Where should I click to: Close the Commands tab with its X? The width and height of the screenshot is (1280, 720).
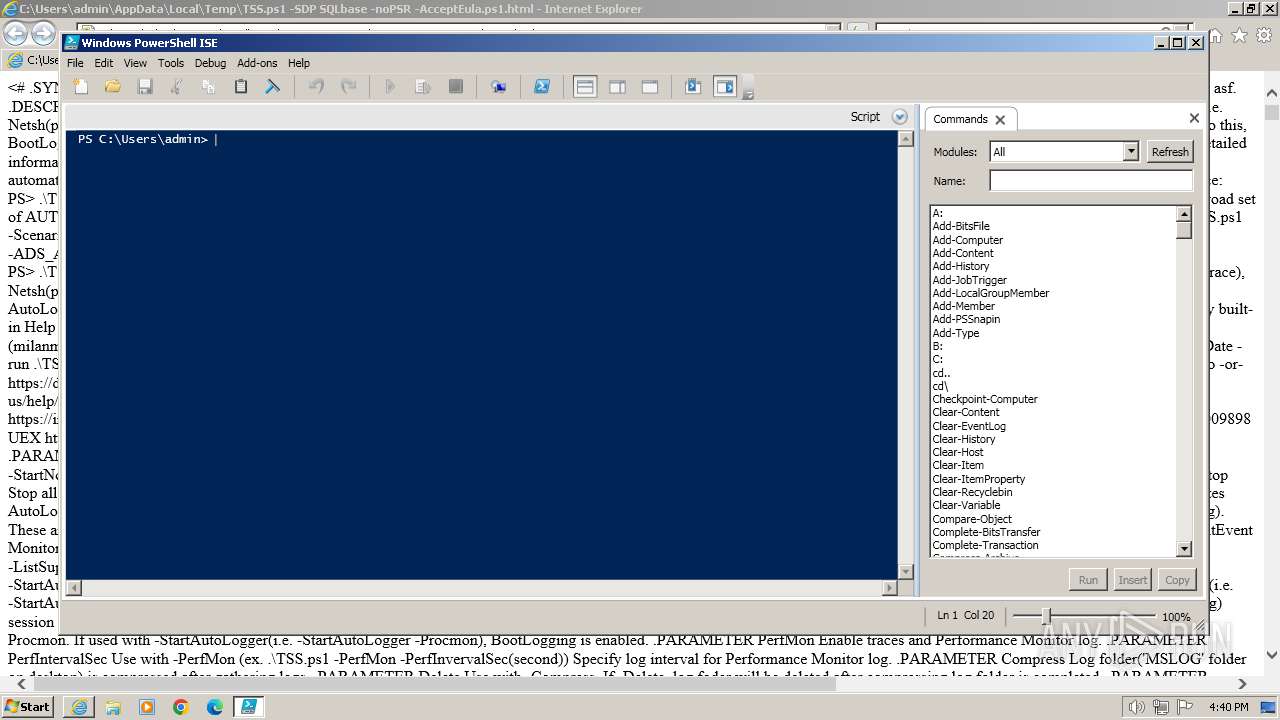click(1000, 119)
